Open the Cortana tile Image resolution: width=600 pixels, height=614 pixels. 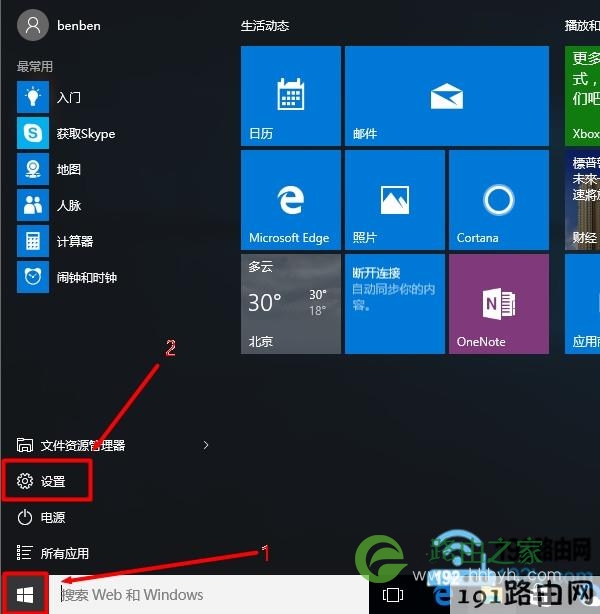pos(499,200)
